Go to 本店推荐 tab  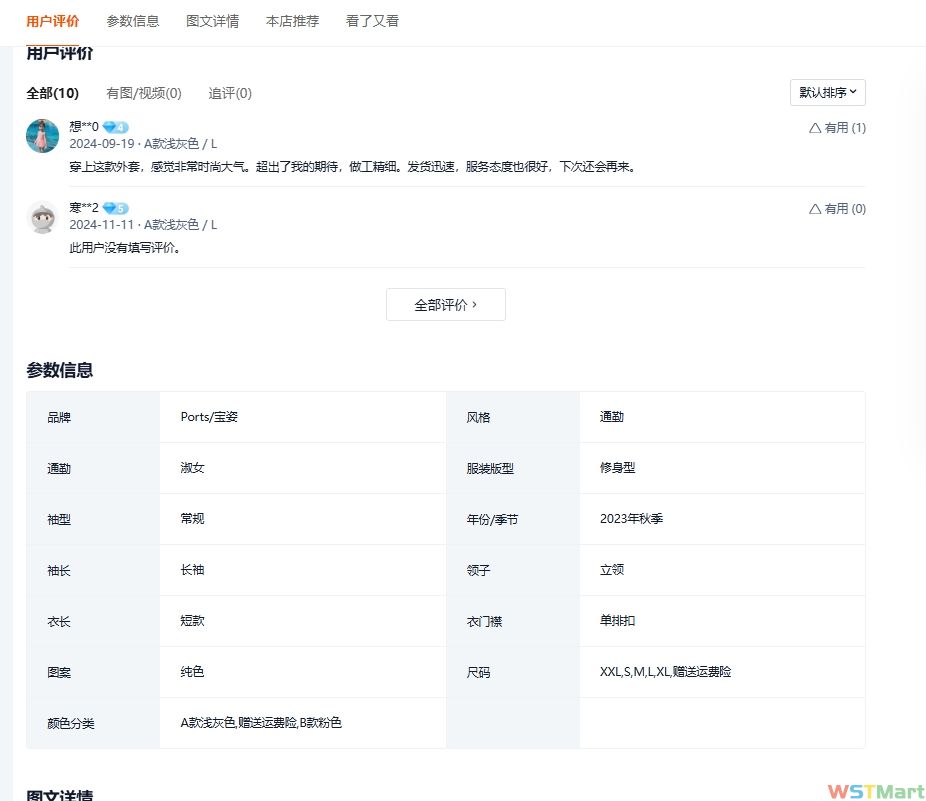(292, 21)
